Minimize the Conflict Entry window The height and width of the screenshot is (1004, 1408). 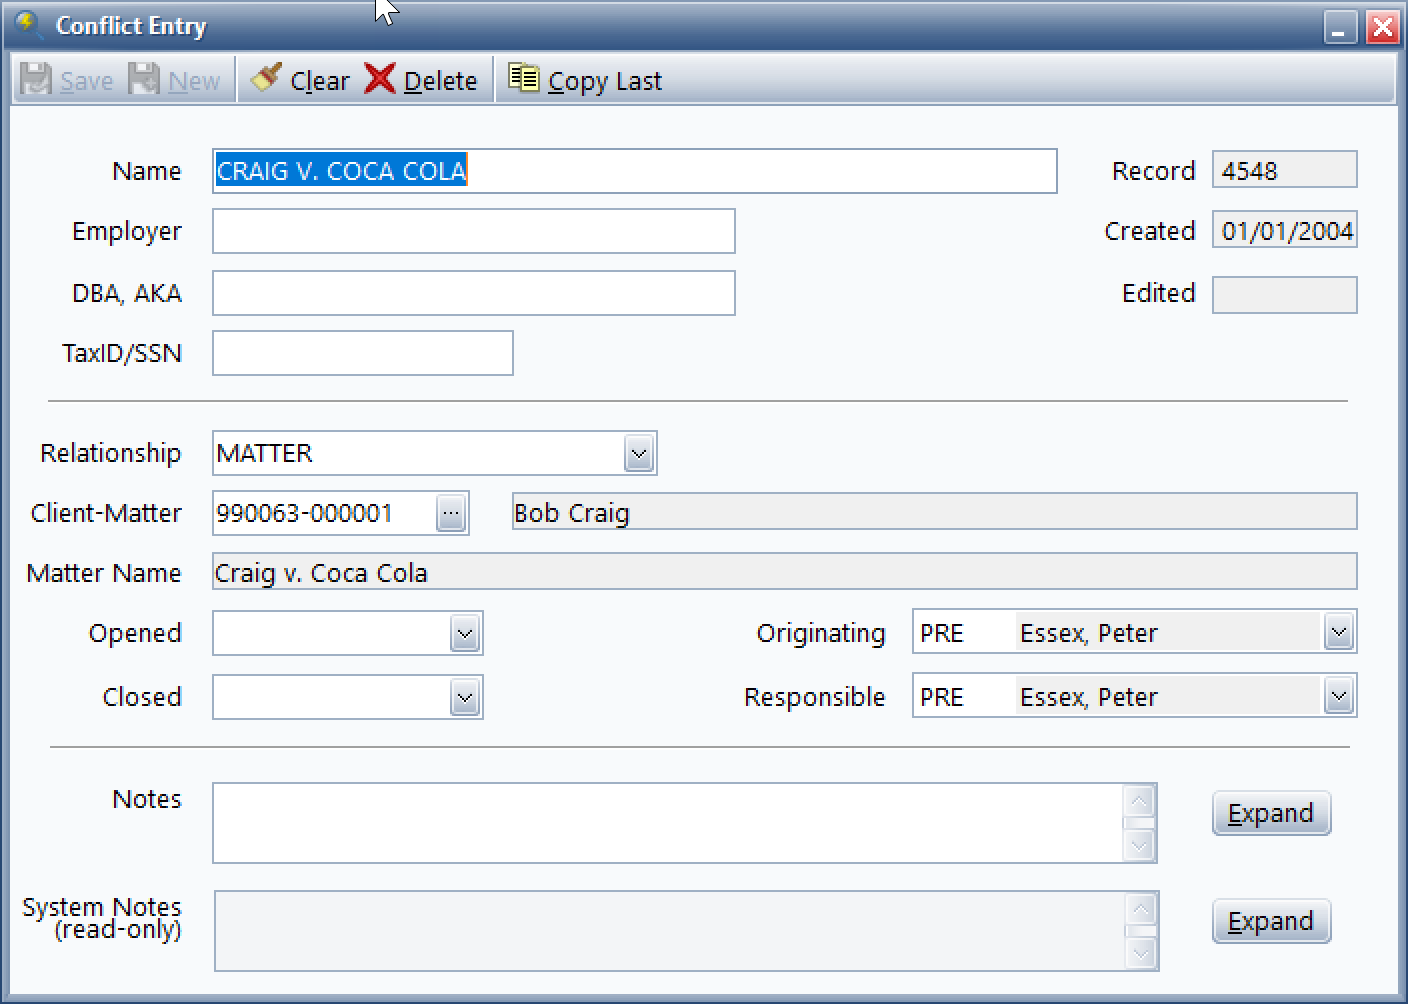1340,27
